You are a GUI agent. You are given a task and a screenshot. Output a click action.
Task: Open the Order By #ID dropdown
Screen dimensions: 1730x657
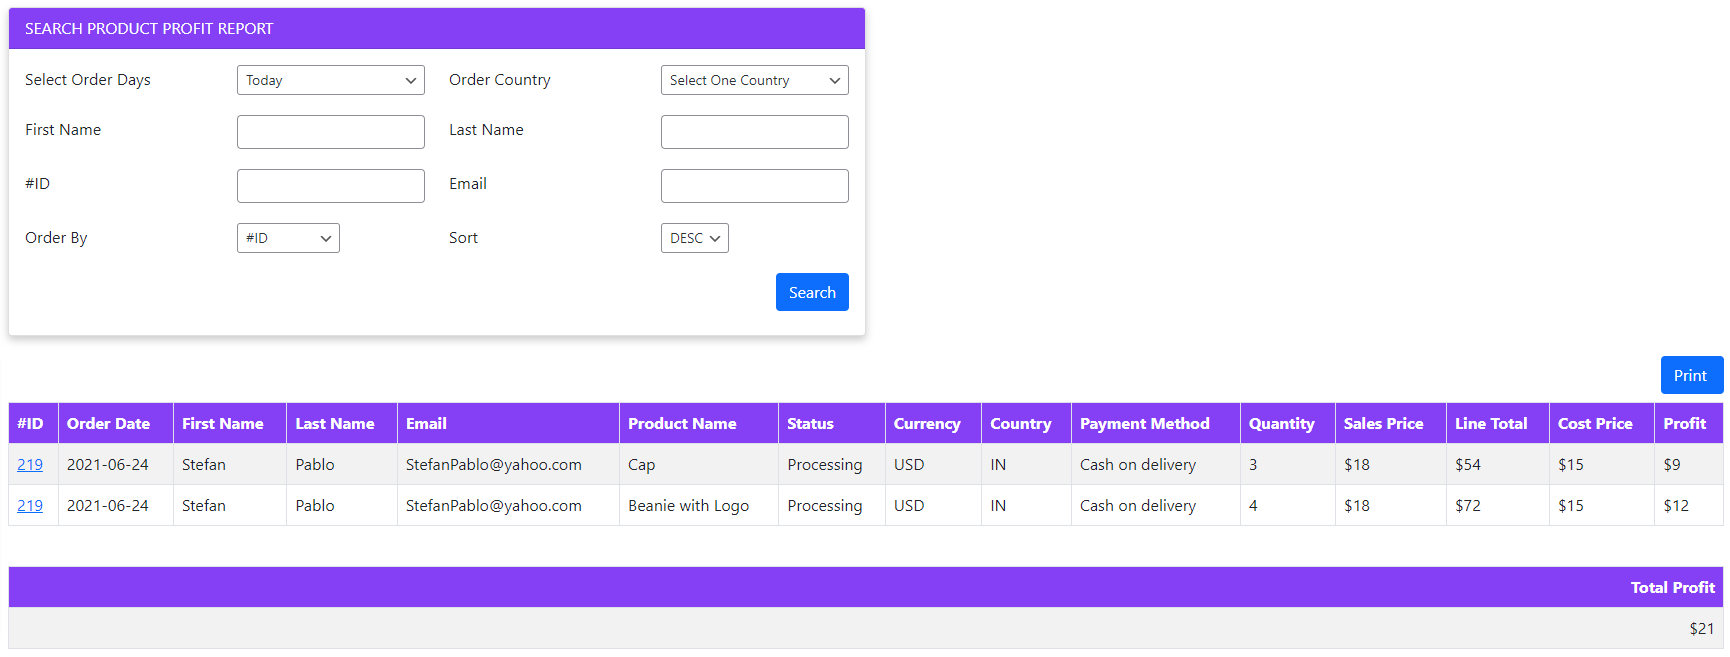(288, 238)
